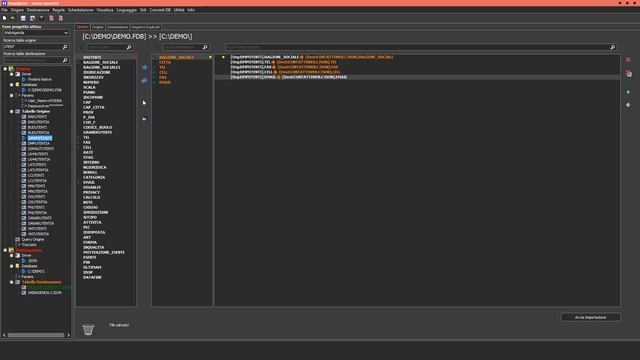Switch to the Destinazione tab
This screenshot has height=360, width=640.
(x=118, y=27)
